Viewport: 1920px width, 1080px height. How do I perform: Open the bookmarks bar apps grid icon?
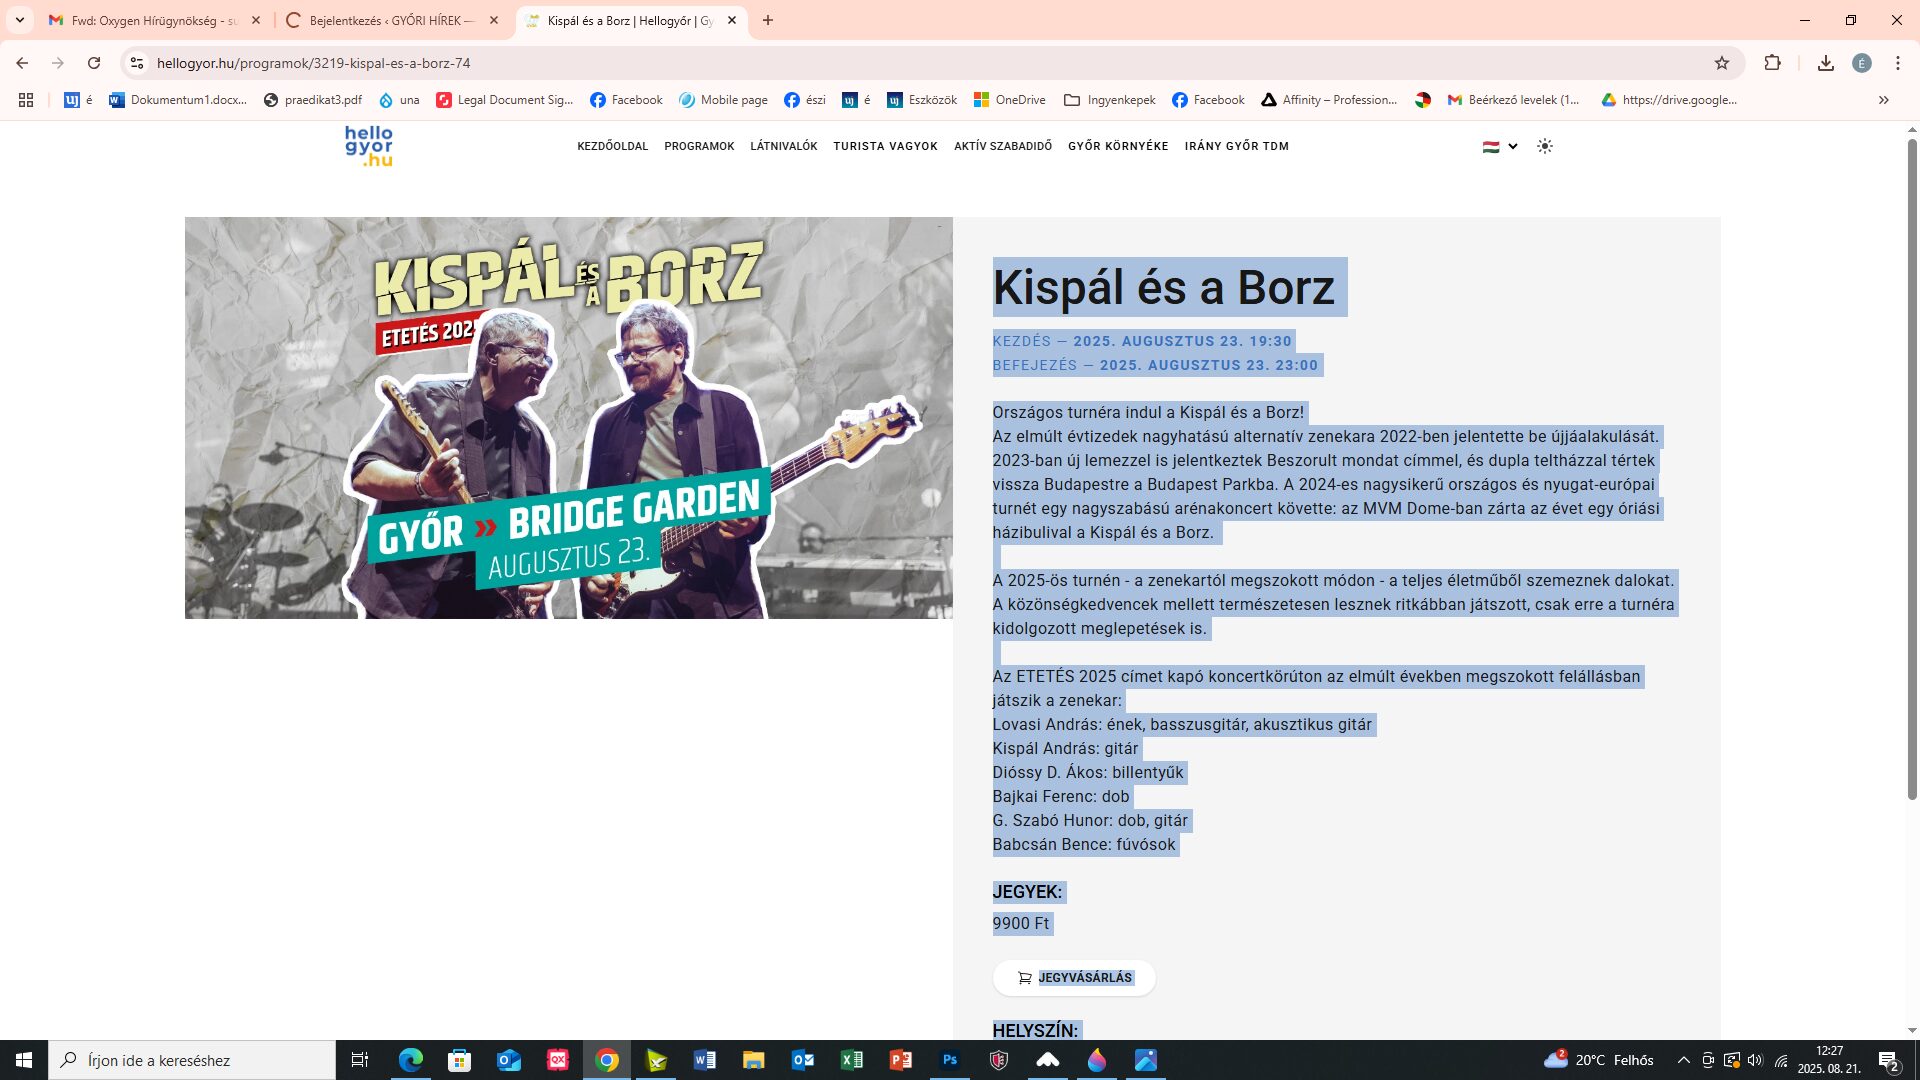click(26, 100)
